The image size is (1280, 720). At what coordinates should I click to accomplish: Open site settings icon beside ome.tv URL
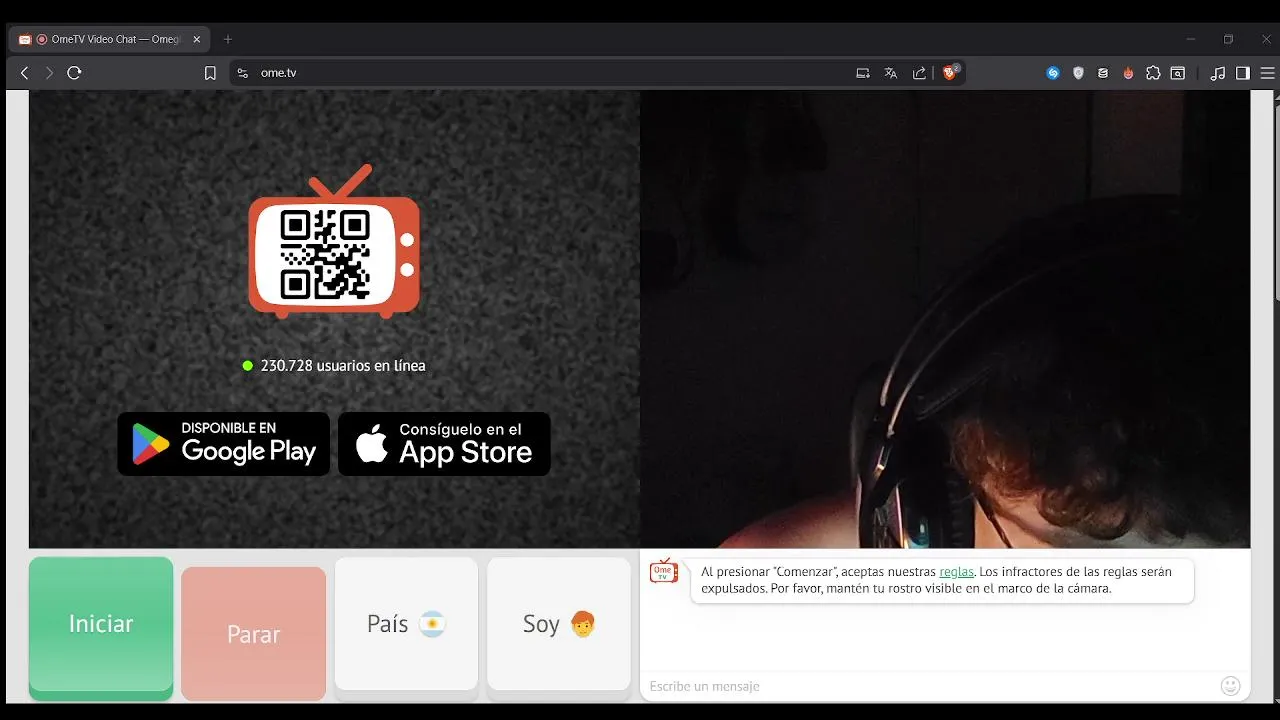[242, 73]
